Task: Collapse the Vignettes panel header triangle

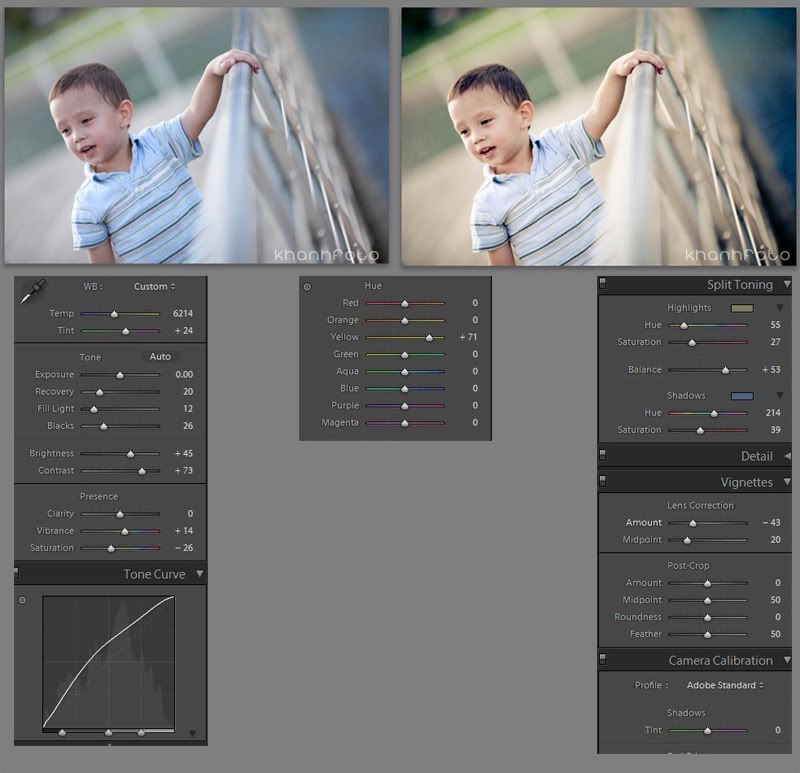Action: [786, 482]
